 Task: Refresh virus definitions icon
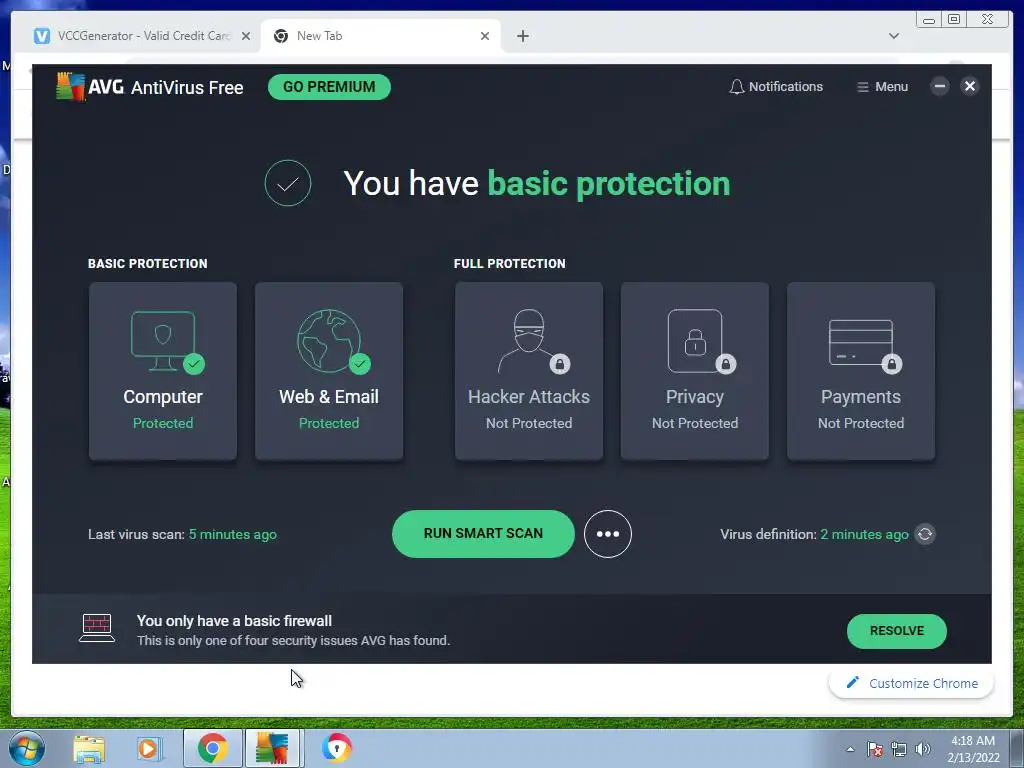coord(925,534)
